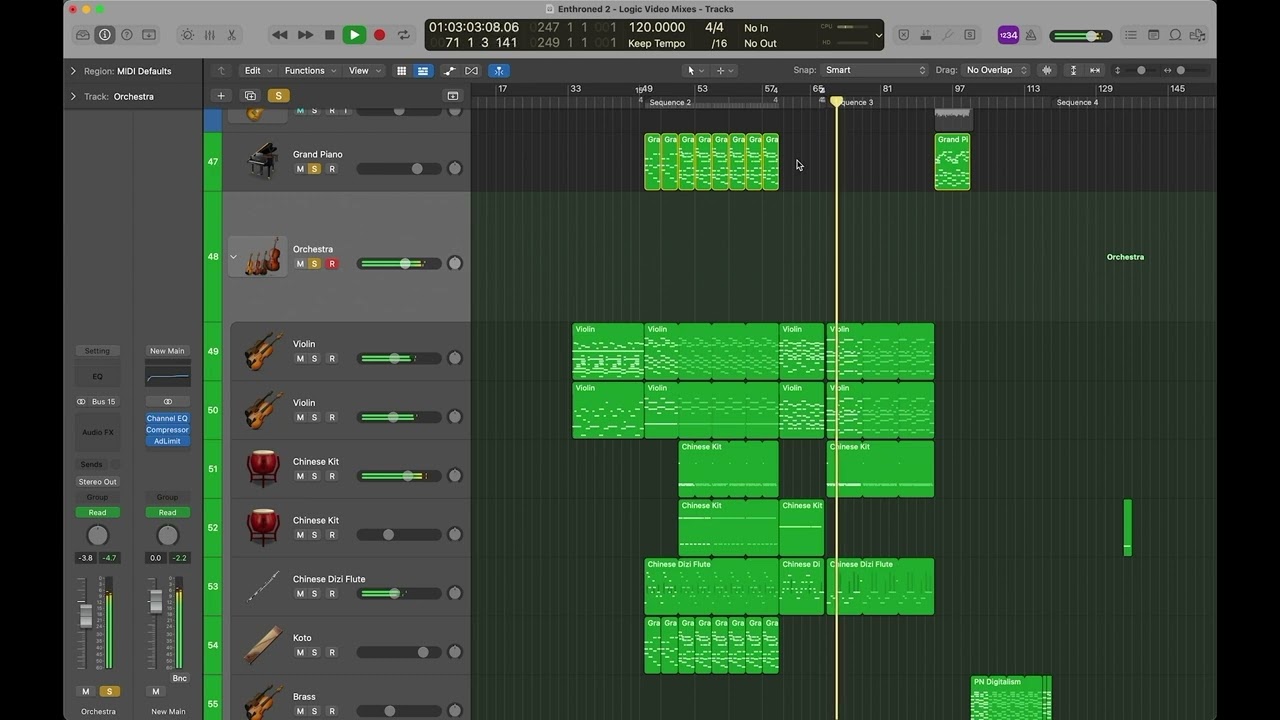Click the Stereo Out output slot
This screenshot has height=720, width=1280.
tap(97, 482)
